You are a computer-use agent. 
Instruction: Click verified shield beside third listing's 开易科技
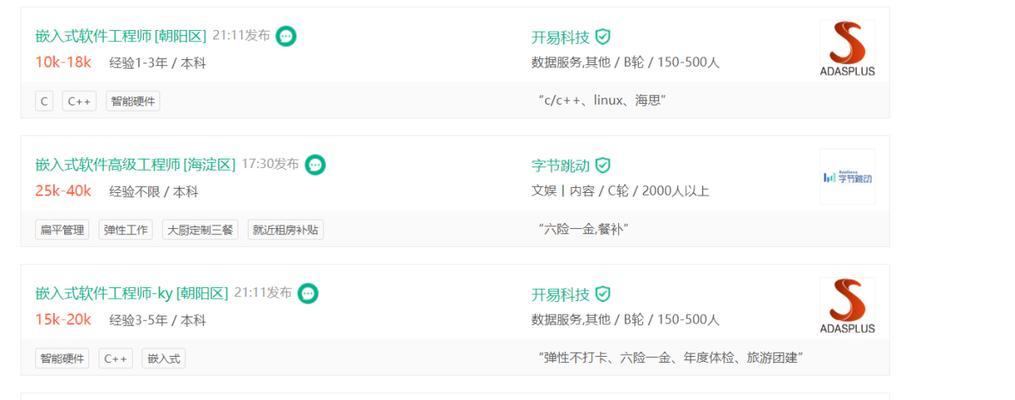tap(603, 294)
